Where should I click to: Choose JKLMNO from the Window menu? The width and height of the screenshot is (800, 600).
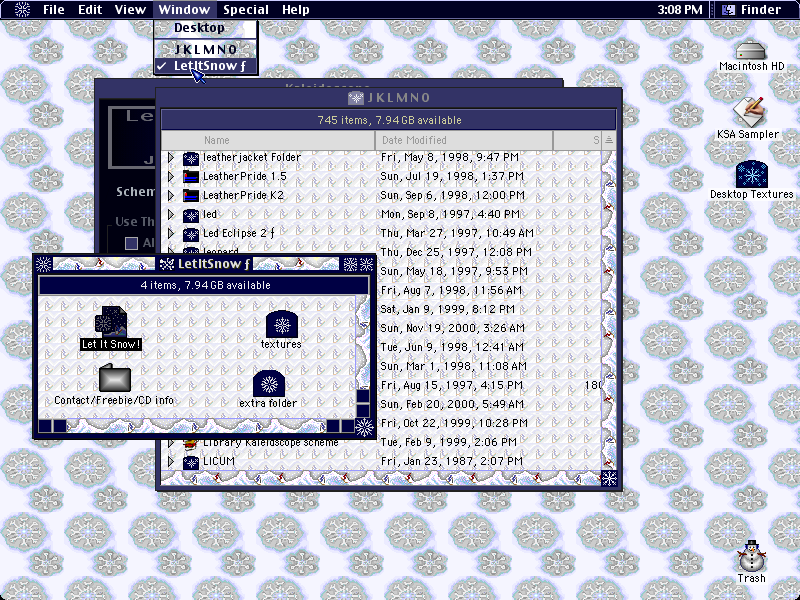[x=206, y=49]
